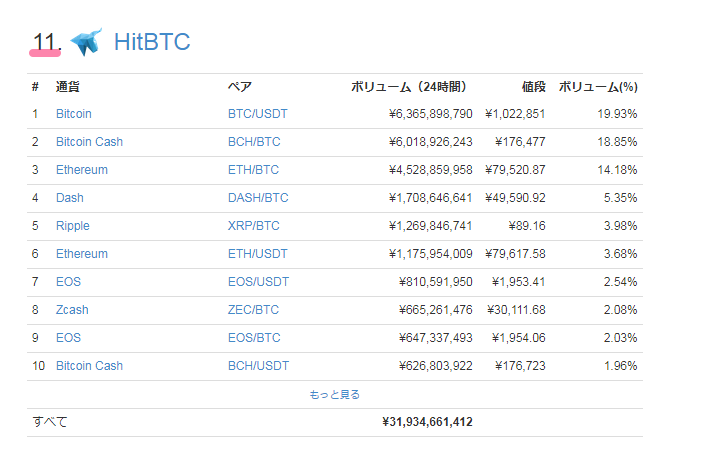Image resolution: width=713 pixels, height=455 pixels.
Task: Click the EOS/BTC pair link
Action: 253,338
